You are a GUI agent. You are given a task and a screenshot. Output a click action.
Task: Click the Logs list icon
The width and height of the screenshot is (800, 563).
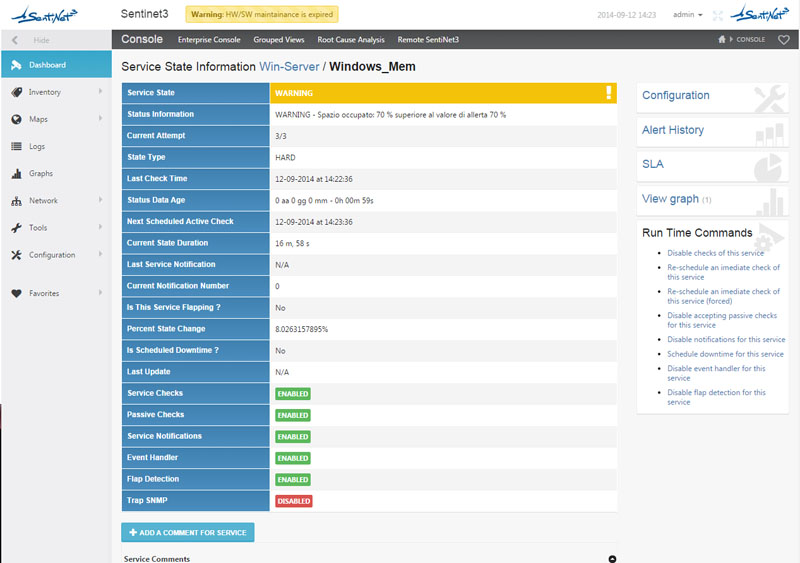pyautogui.click(x=16, y=146)
